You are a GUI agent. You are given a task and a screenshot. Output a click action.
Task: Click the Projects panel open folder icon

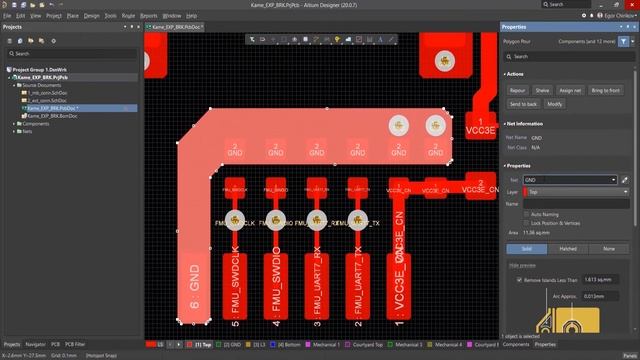click(x=31, y=41)
